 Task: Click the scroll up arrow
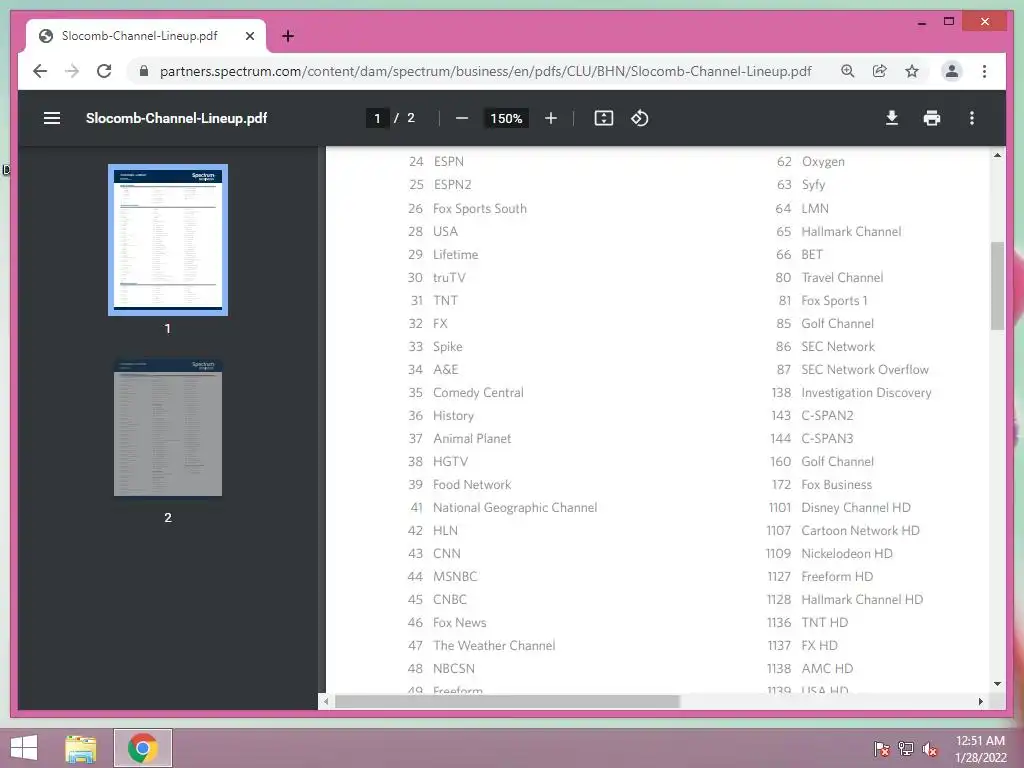point(997,155)
